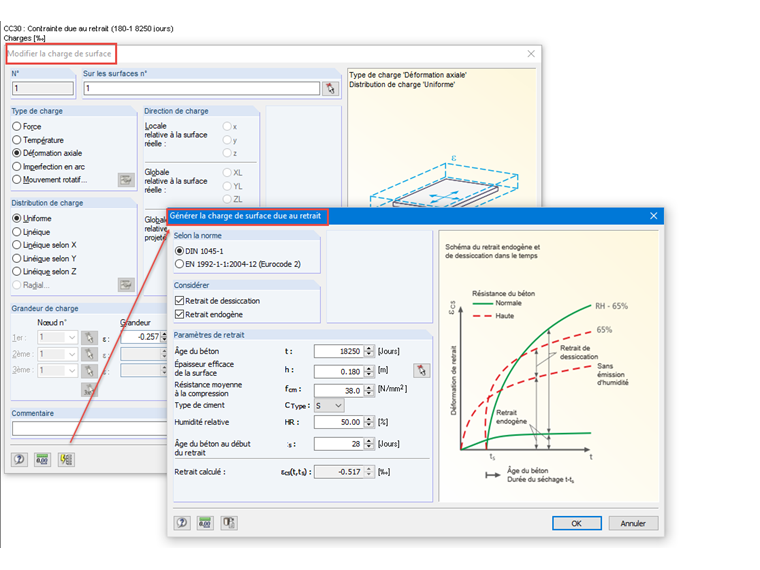This screenshot has width=760, height=570.
Task: Open units and decimals in Générer dialog
Action: [x=205, y=522]
